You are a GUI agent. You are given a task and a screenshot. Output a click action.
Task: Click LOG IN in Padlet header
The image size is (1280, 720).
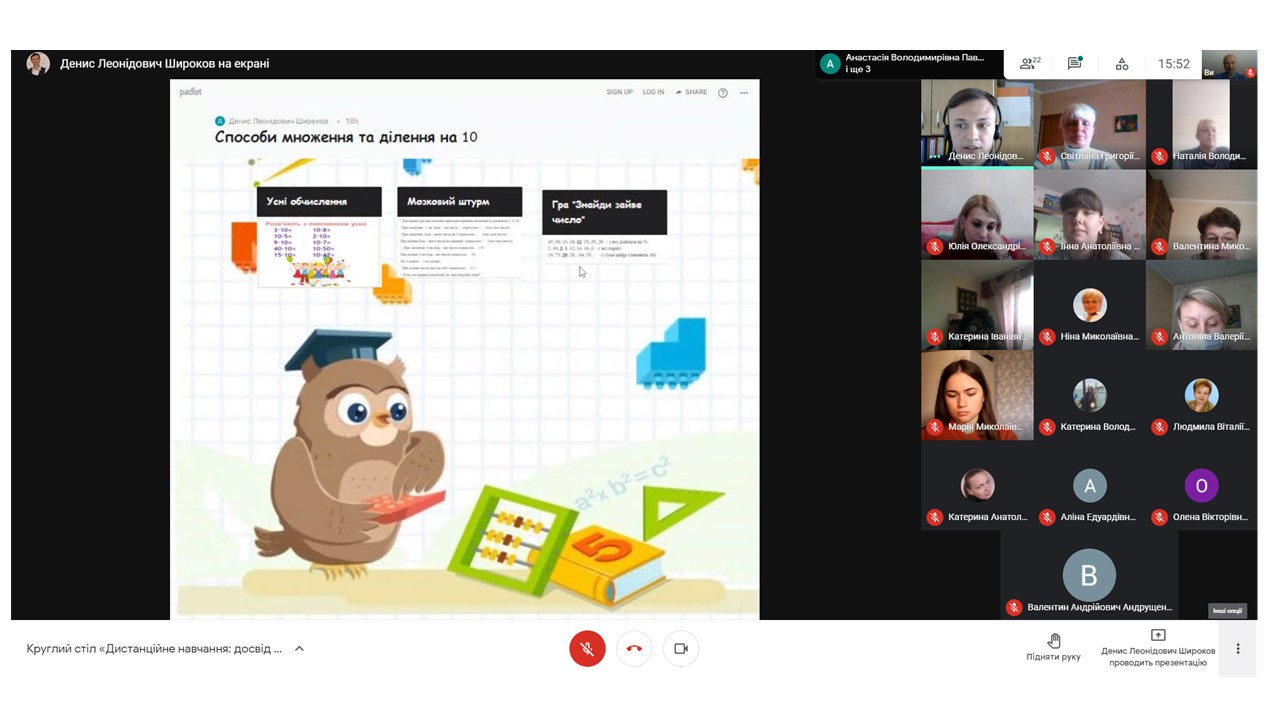(x=653, y=92)
